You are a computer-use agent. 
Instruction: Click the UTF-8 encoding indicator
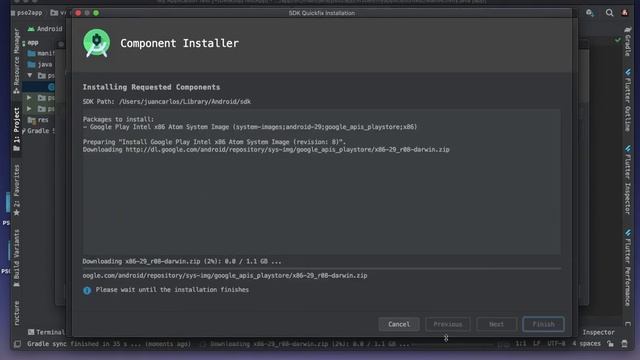[556, 344]
